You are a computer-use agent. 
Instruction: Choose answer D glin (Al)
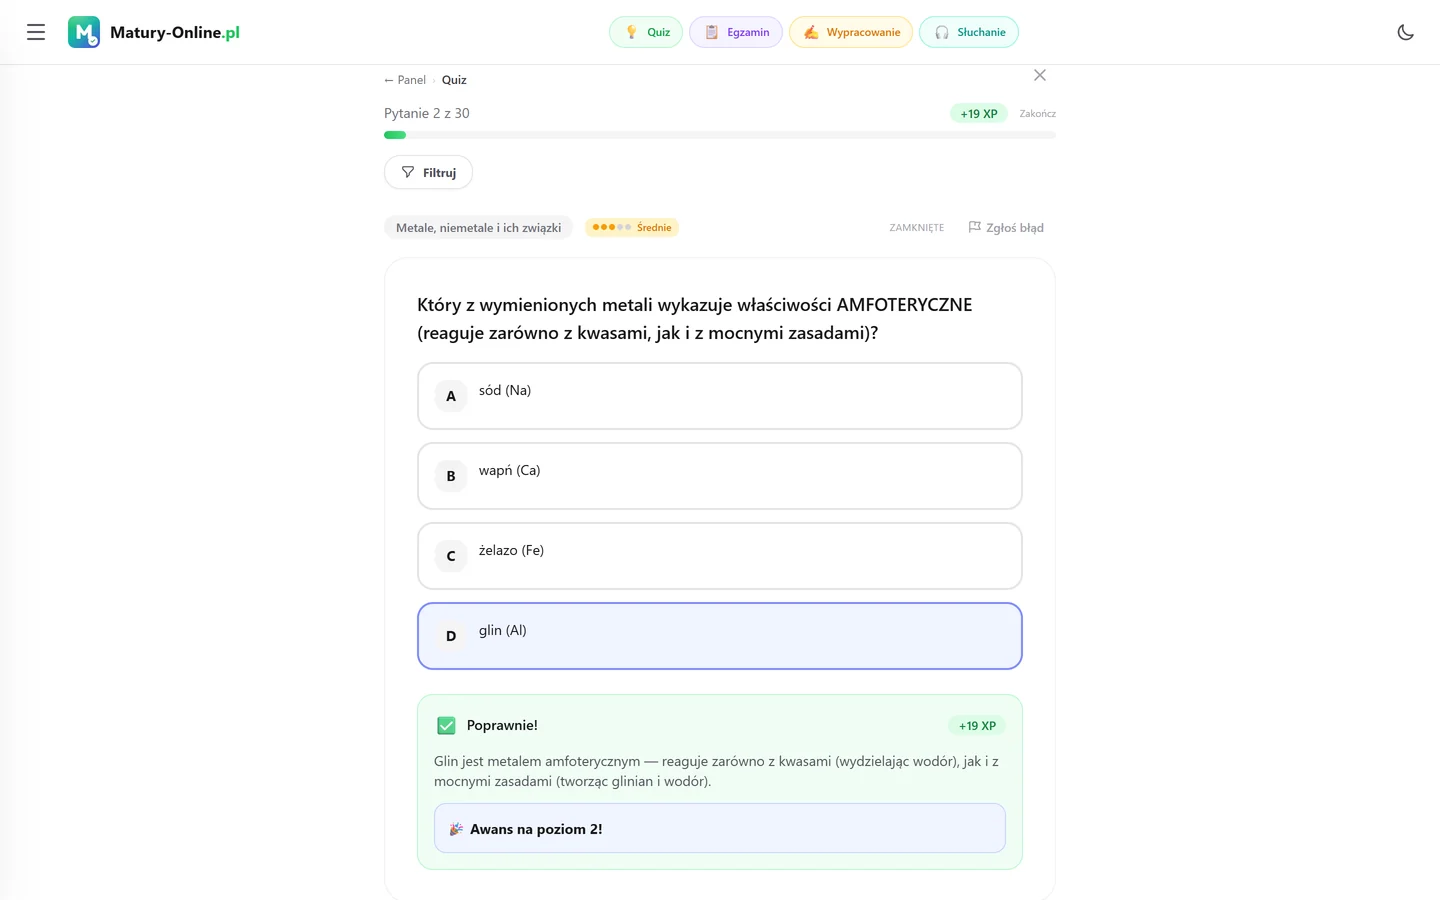coord(720,636)
